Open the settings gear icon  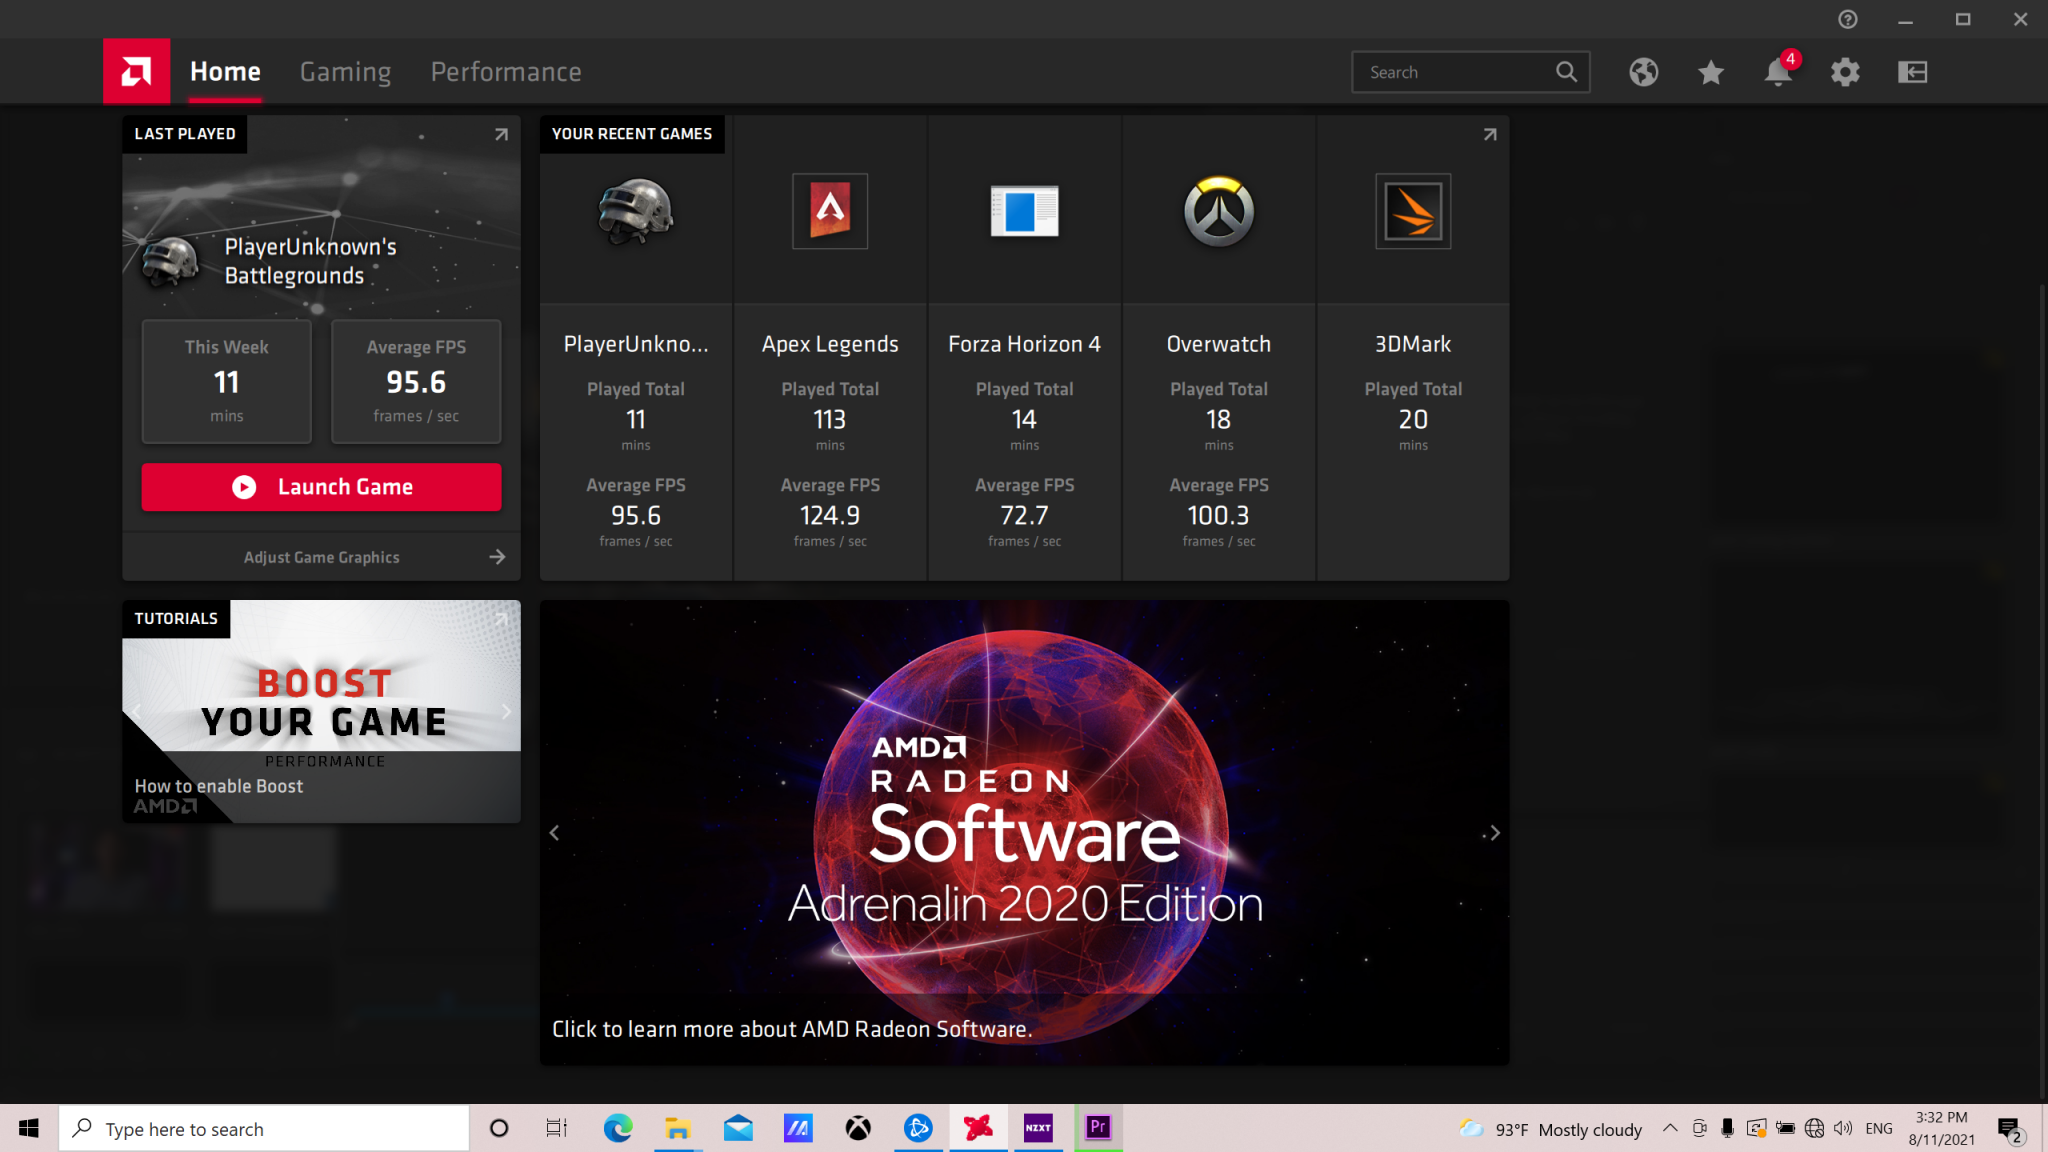1845,72
